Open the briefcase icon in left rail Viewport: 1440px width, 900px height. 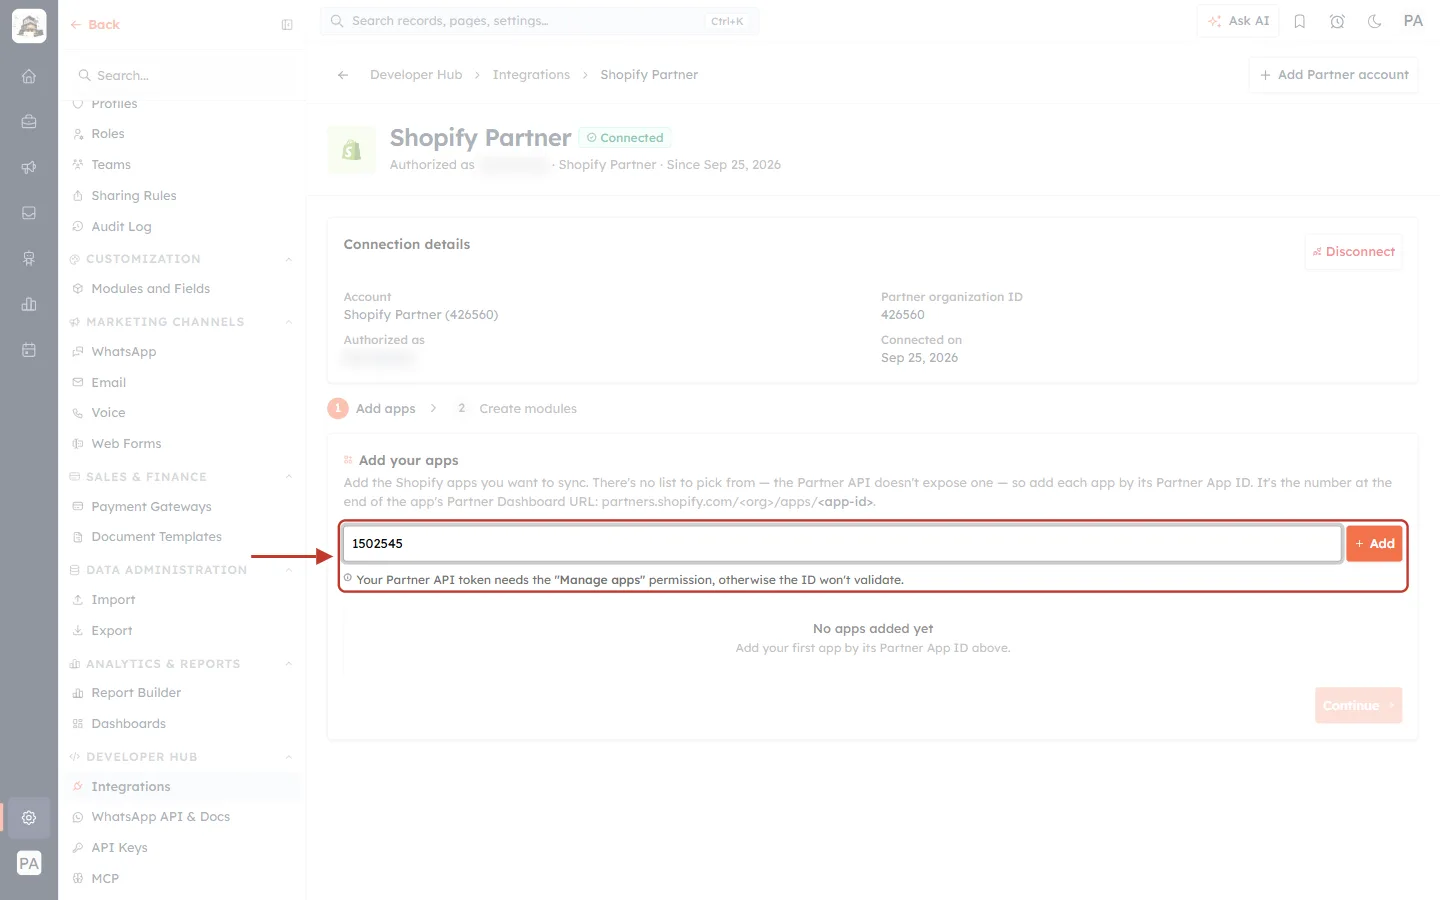29,122
